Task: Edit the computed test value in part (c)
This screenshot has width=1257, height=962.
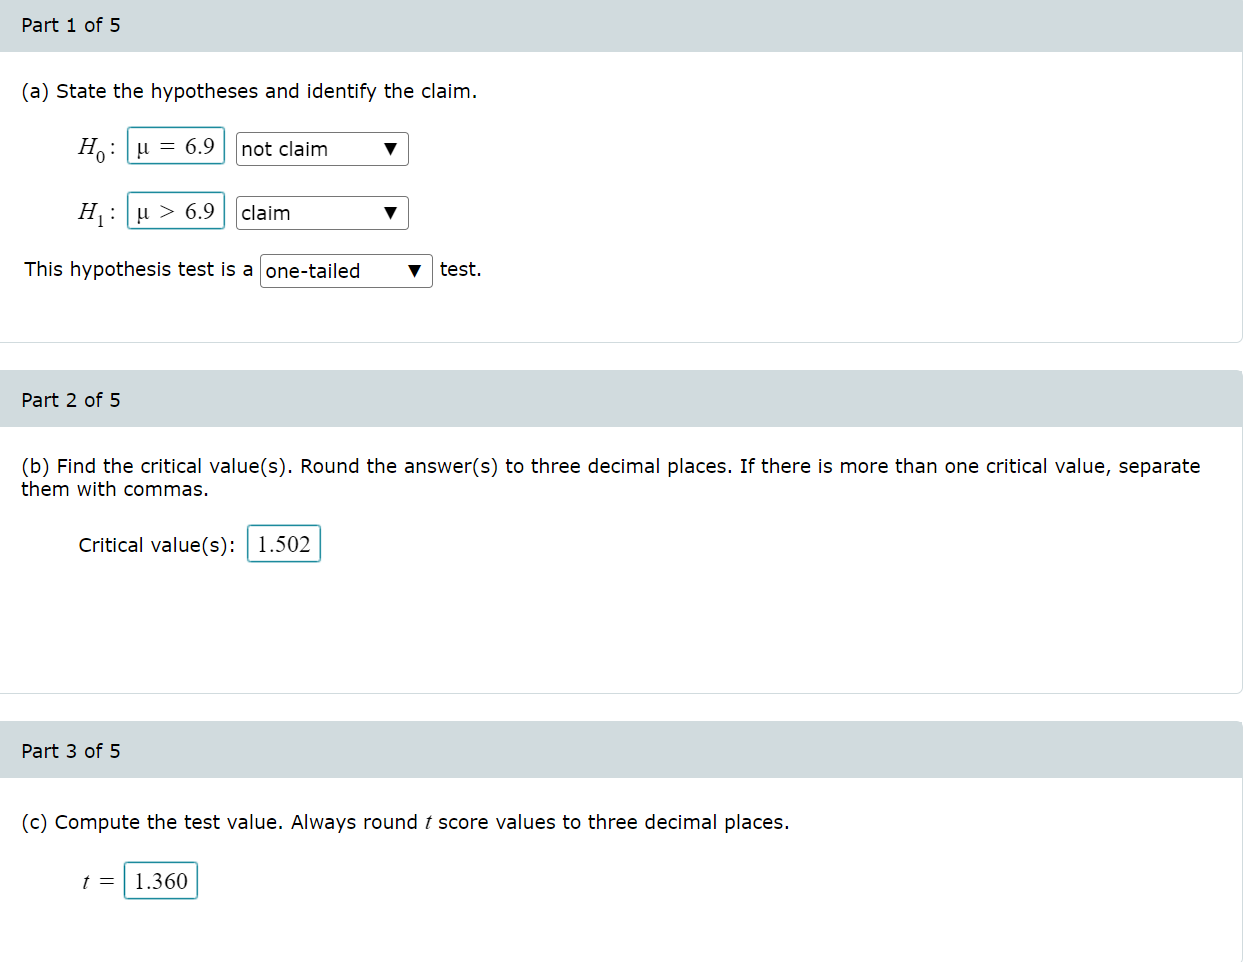Action: tap(160, 881)
